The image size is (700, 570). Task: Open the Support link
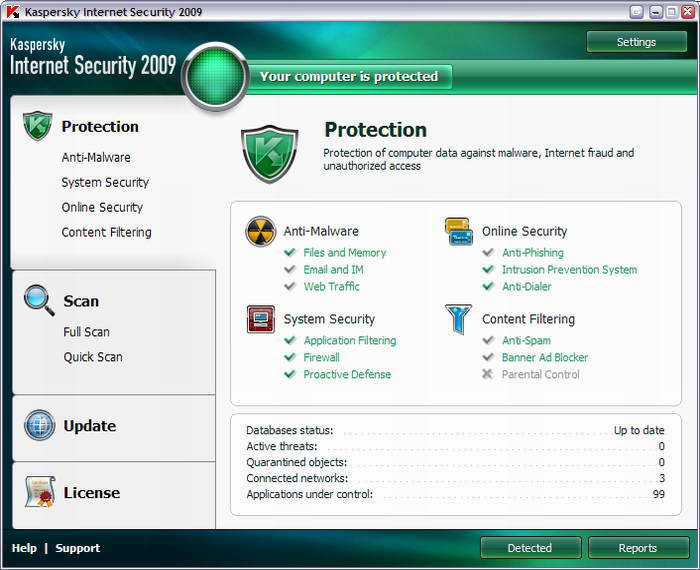(x=78, y=548)
